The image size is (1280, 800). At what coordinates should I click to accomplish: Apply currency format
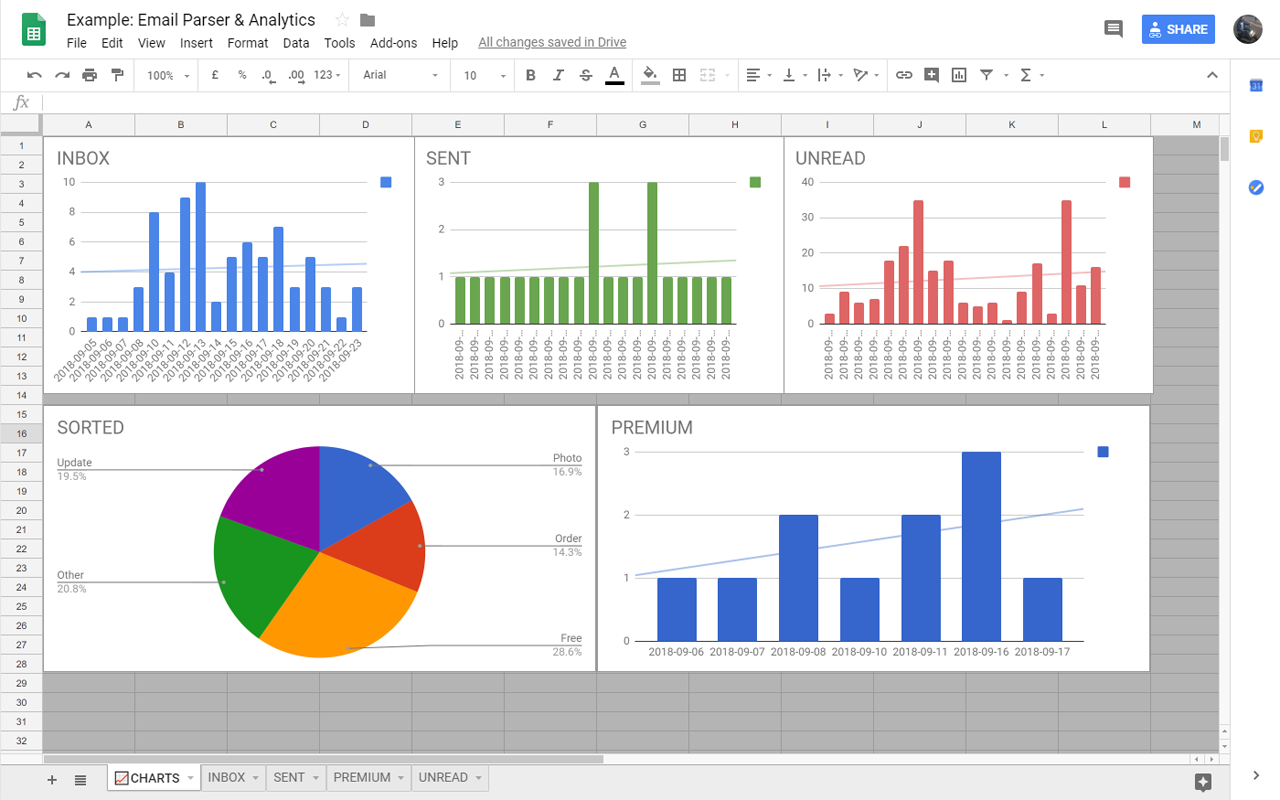coord(214,75)
